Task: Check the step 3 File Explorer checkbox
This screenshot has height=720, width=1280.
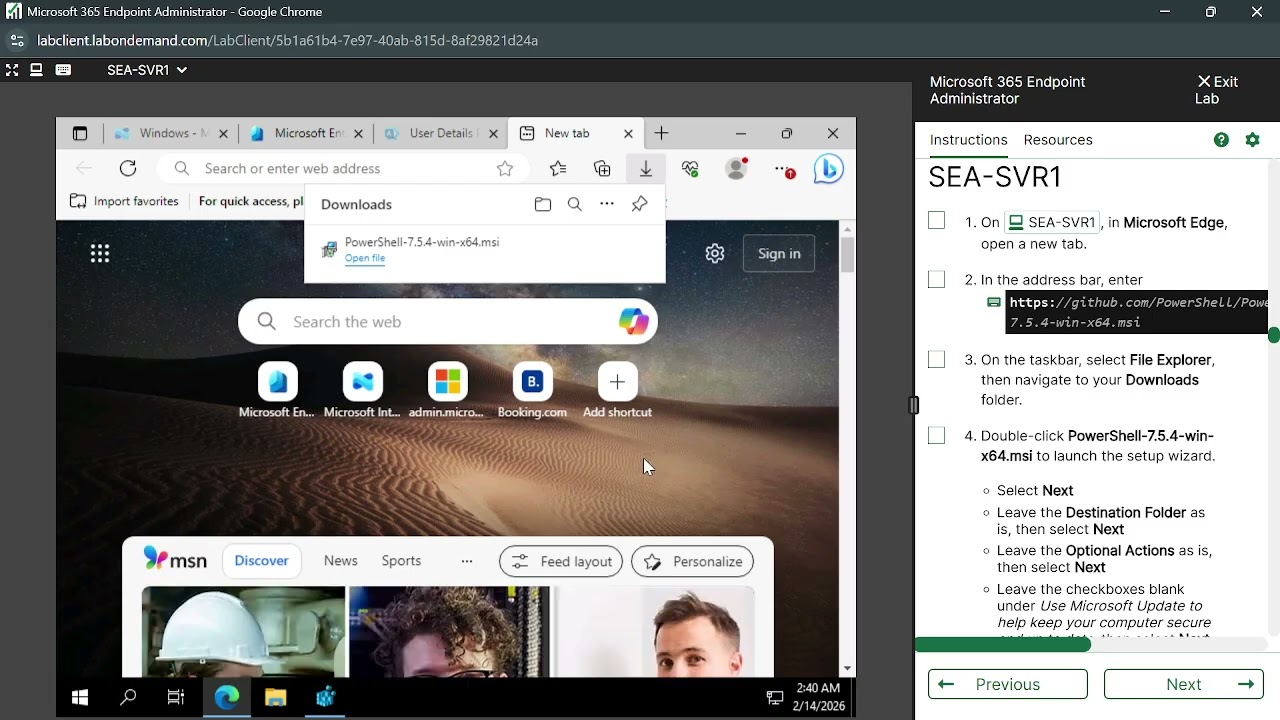Action: pos(936,358)
